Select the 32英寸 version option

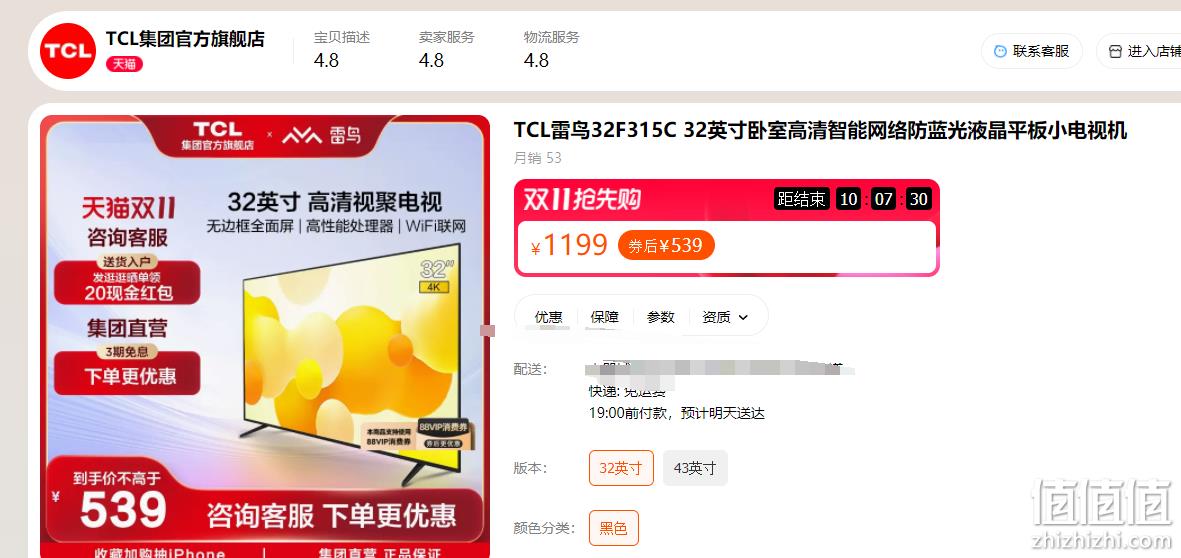coord(621,468)
